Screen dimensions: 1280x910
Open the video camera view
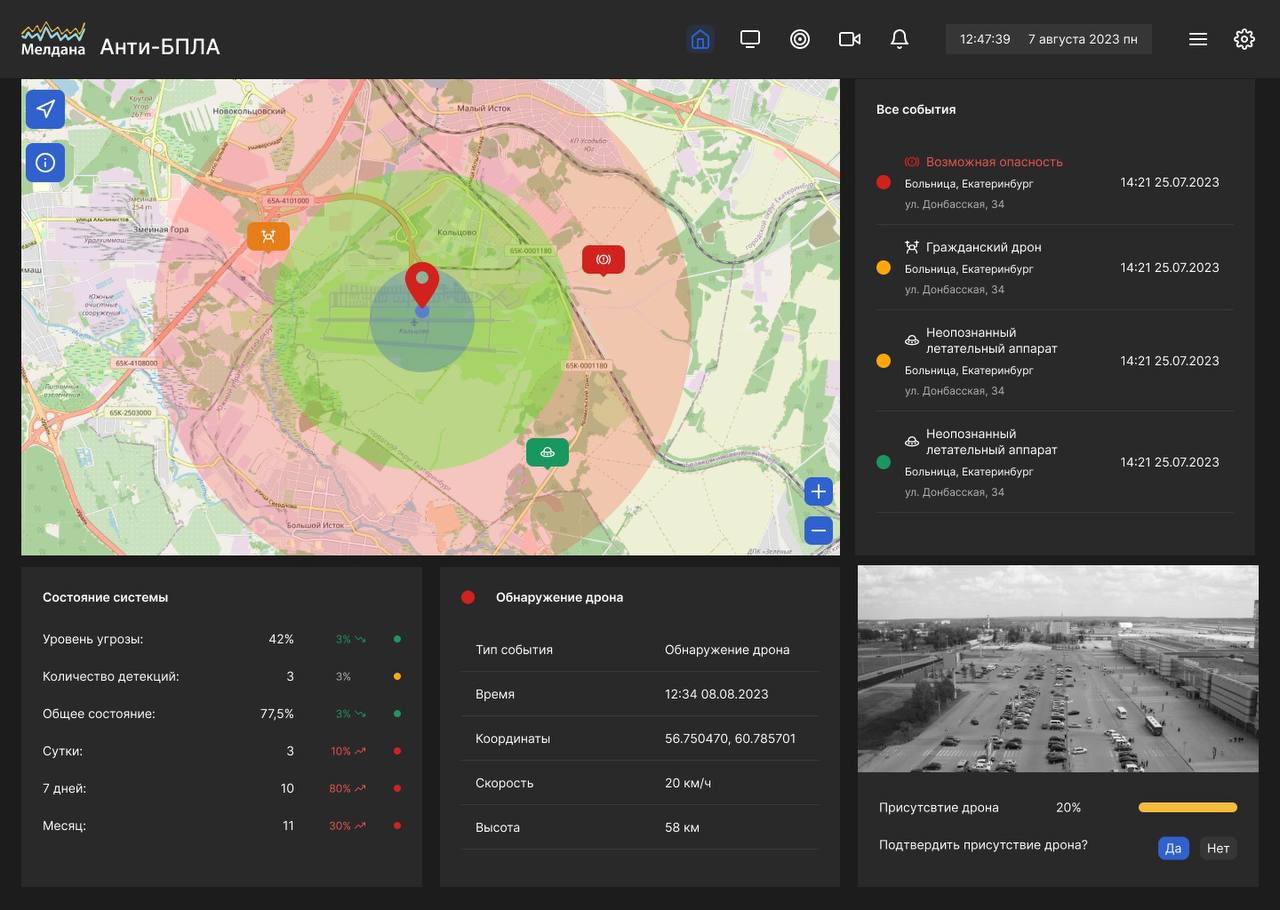(x=850, y=39)
